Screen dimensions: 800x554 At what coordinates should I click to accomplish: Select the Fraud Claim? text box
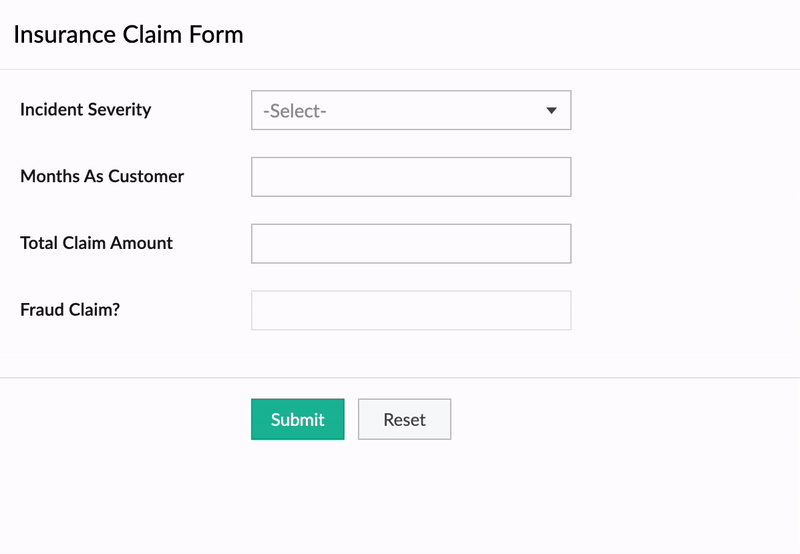click(410, 310)
